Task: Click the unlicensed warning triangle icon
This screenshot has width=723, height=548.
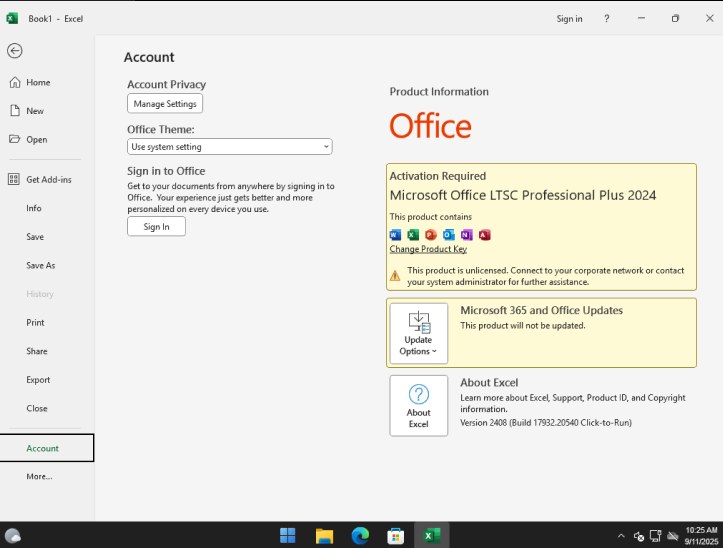Action: pos(395,276)
